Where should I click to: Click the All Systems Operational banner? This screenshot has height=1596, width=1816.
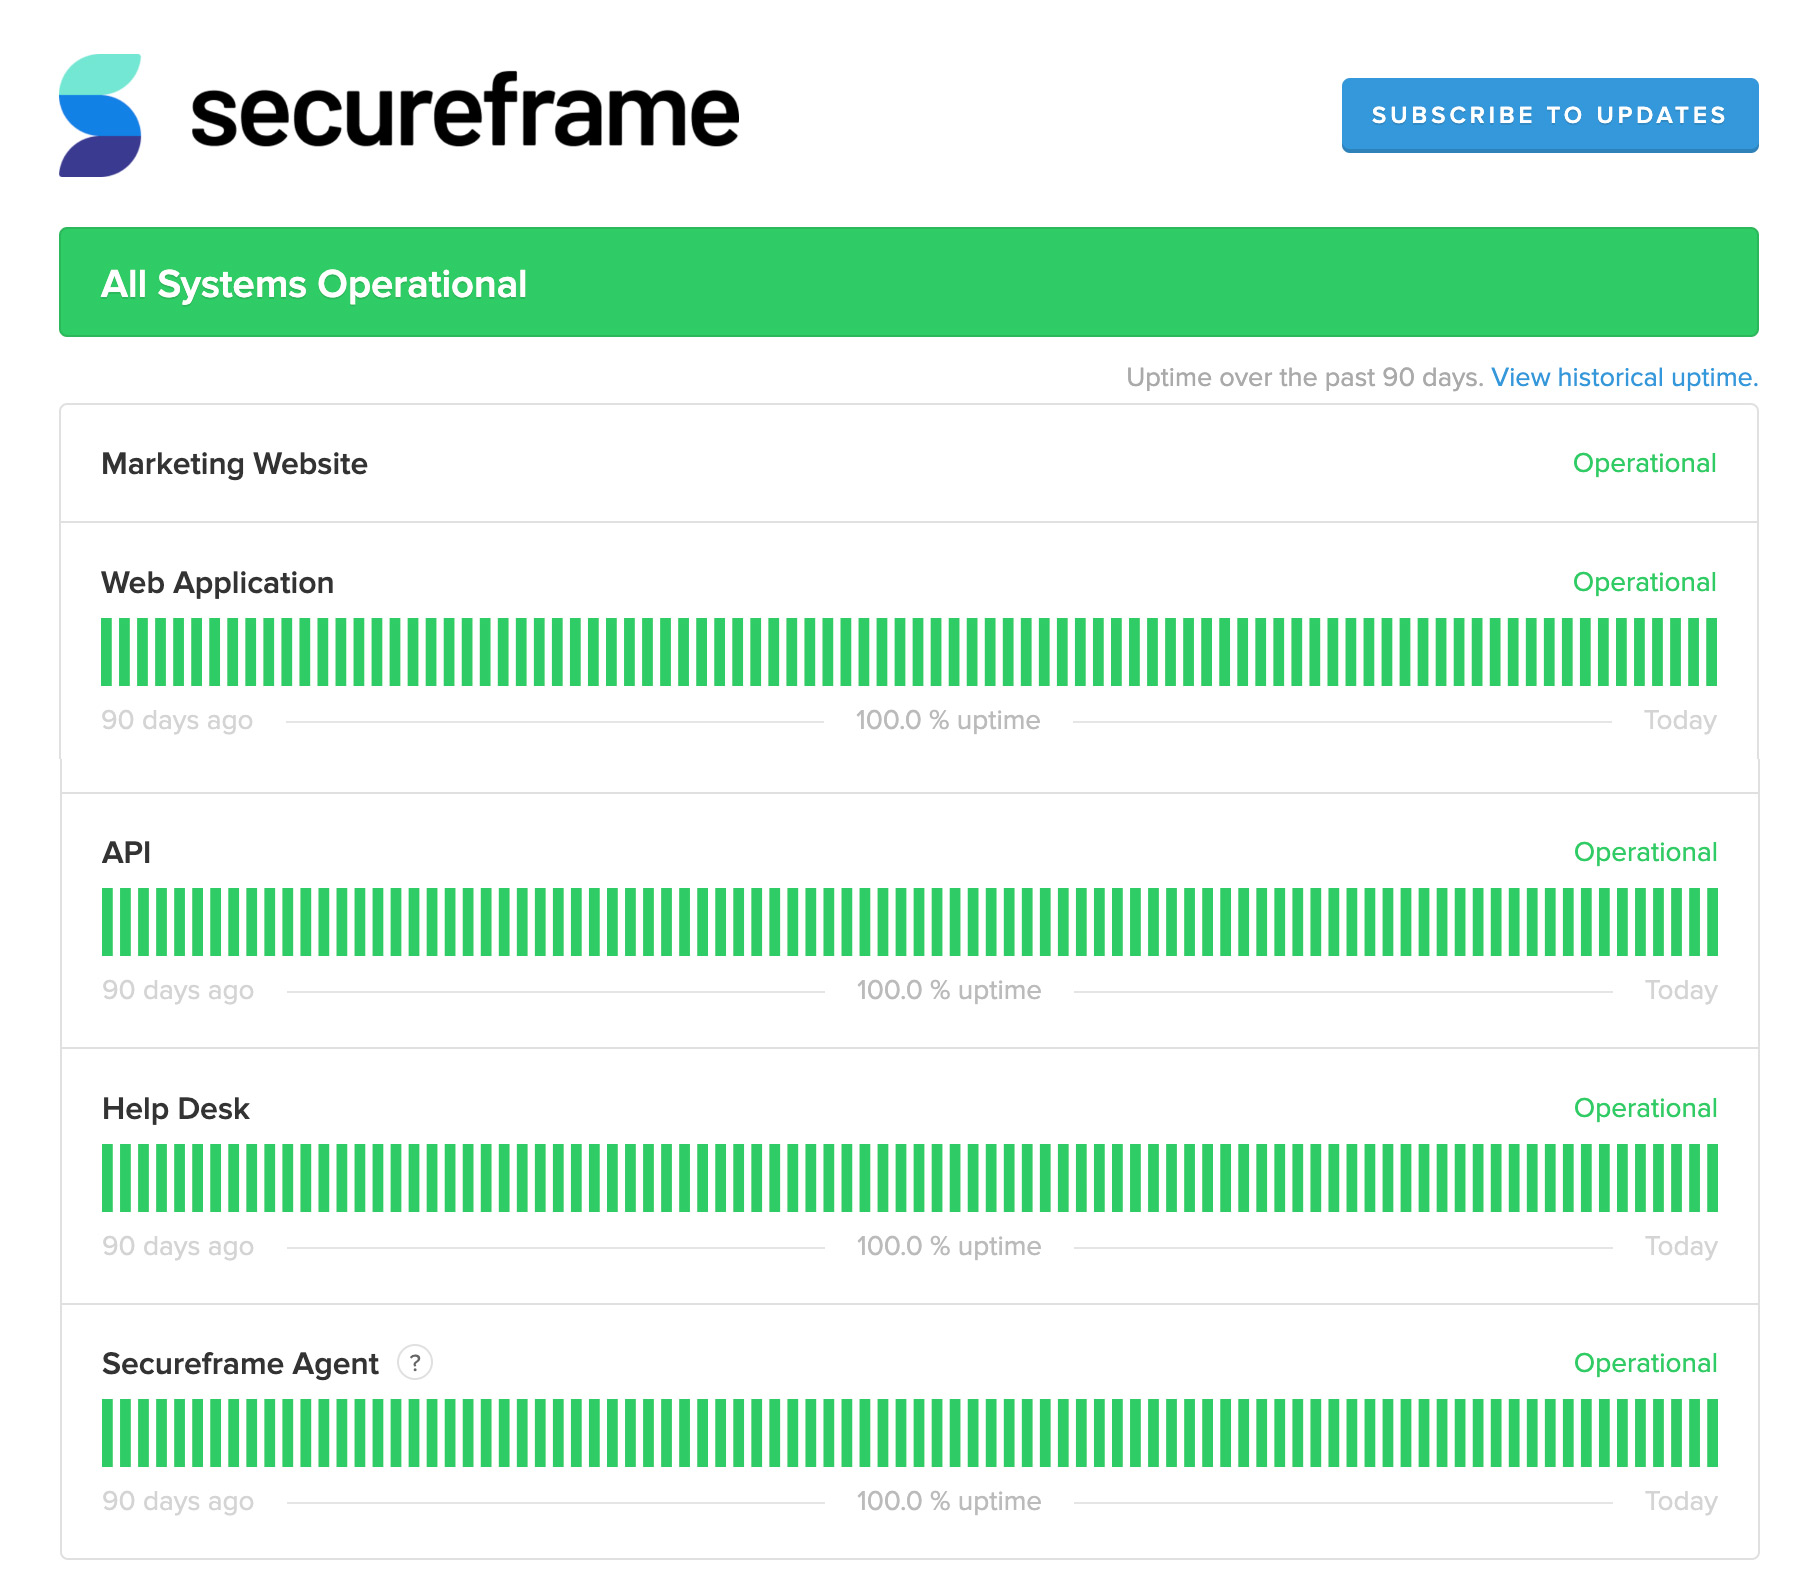[x=909, y=283]
